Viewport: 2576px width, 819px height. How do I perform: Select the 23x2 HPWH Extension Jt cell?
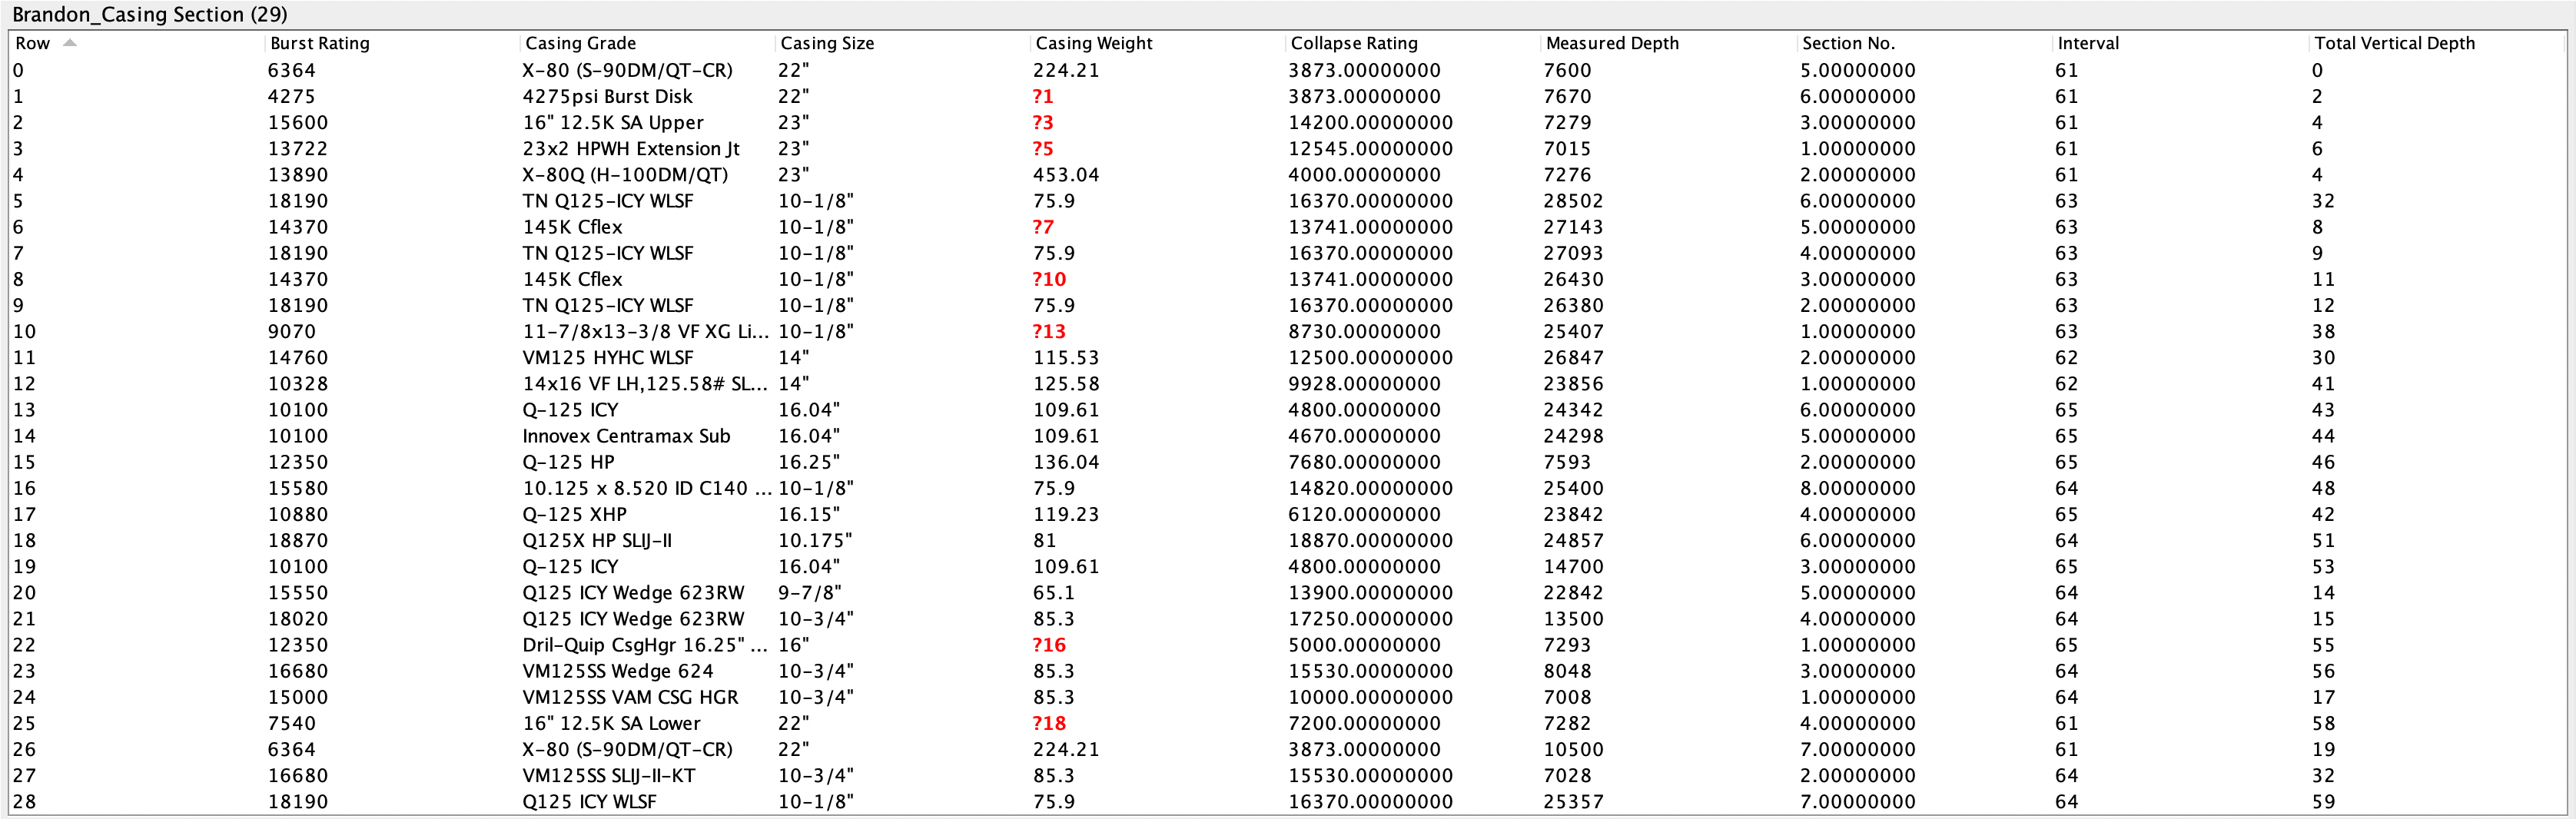(630, 149)
